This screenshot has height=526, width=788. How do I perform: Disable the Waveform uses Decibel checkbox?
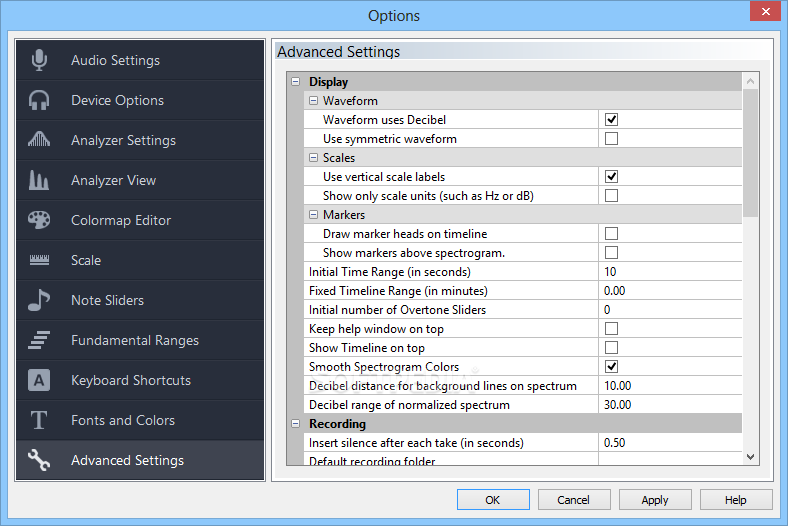pos(611,120)
